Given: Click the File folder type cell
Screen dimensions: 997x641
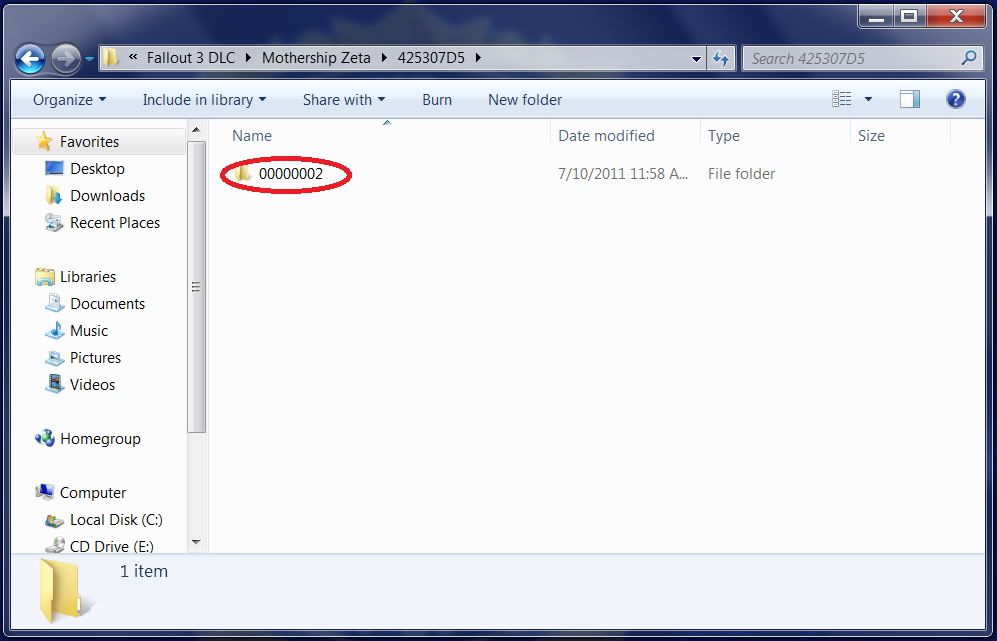Looking at the screenshot, I should [x=741, y=174].
